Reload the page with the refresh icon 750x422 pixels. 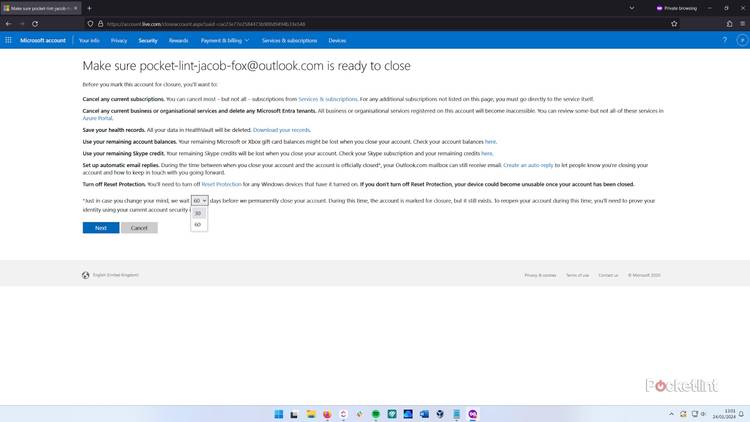click(x=35, y=23)
